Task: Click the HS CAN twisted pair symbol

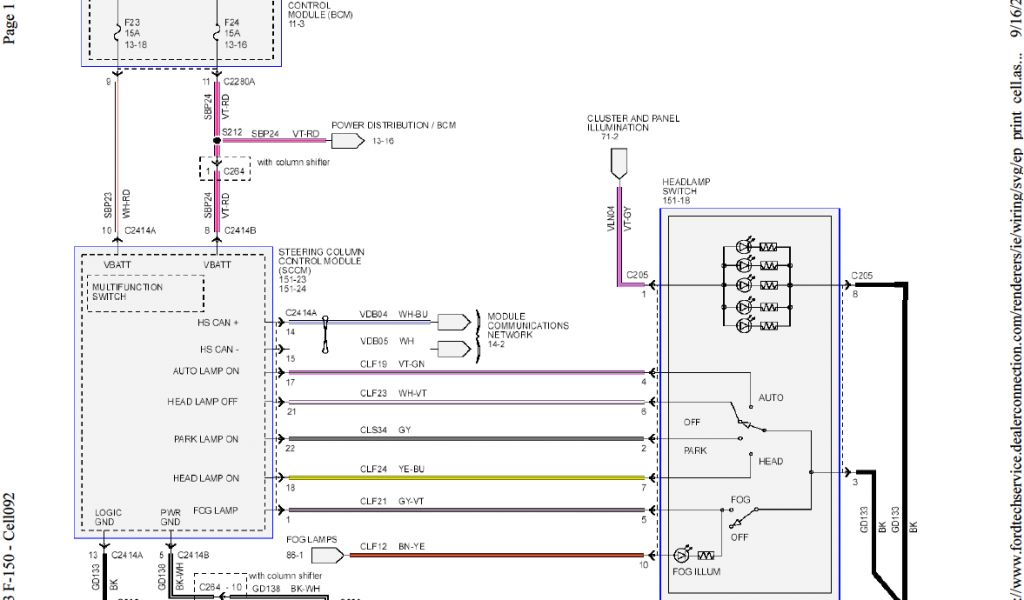Action: [325, 337]
